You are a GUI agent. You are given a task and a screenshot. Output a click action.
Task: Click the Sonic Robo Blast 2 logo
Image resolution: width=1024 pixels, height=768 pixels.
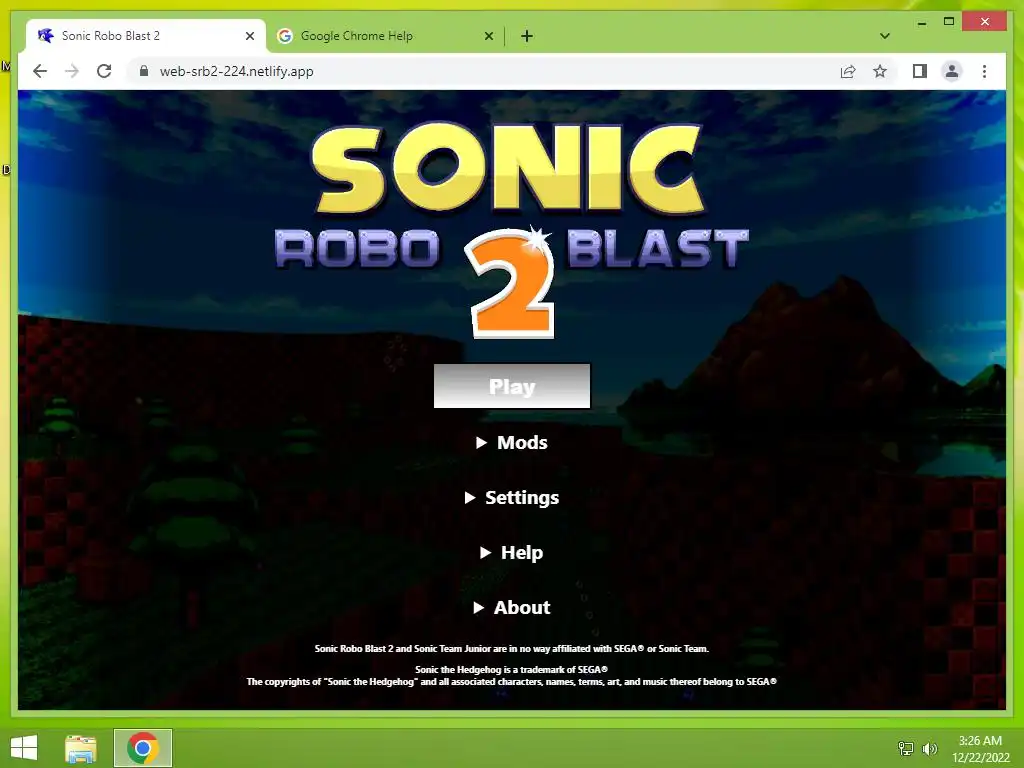point(512,230)
